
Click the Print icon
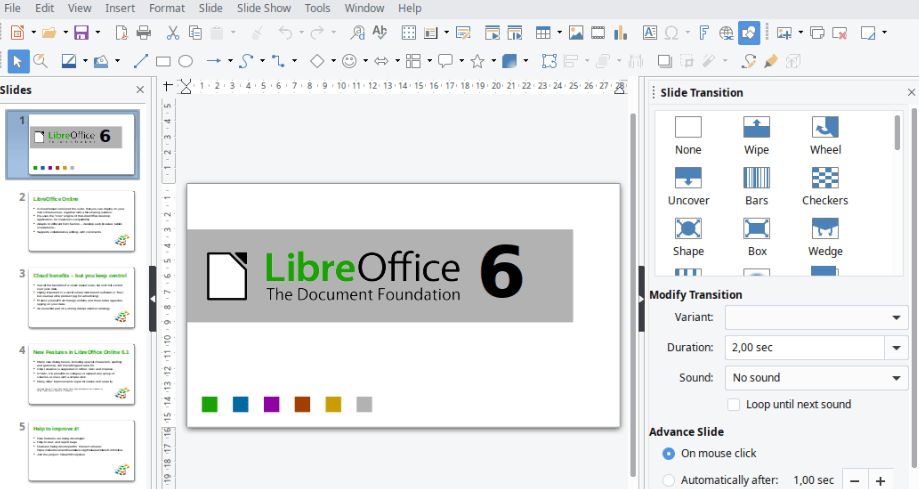(x=144, y=33)
